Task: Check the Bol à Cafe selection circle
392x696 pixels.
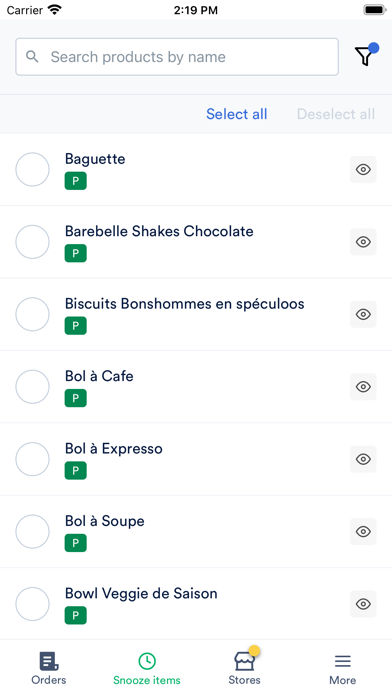Action: coord(32,387)
